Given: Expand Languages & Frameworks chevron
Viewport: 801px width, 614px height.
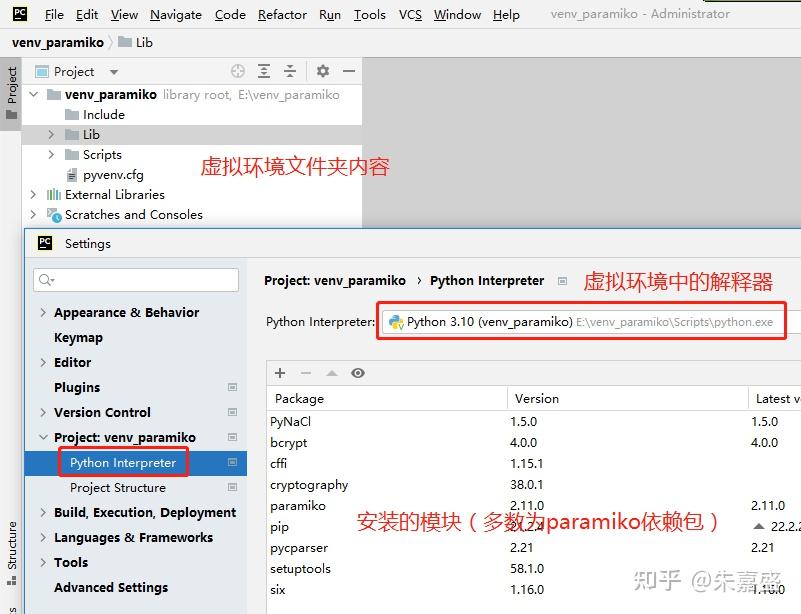Looking at the screenshot, I should click(43, 537).
